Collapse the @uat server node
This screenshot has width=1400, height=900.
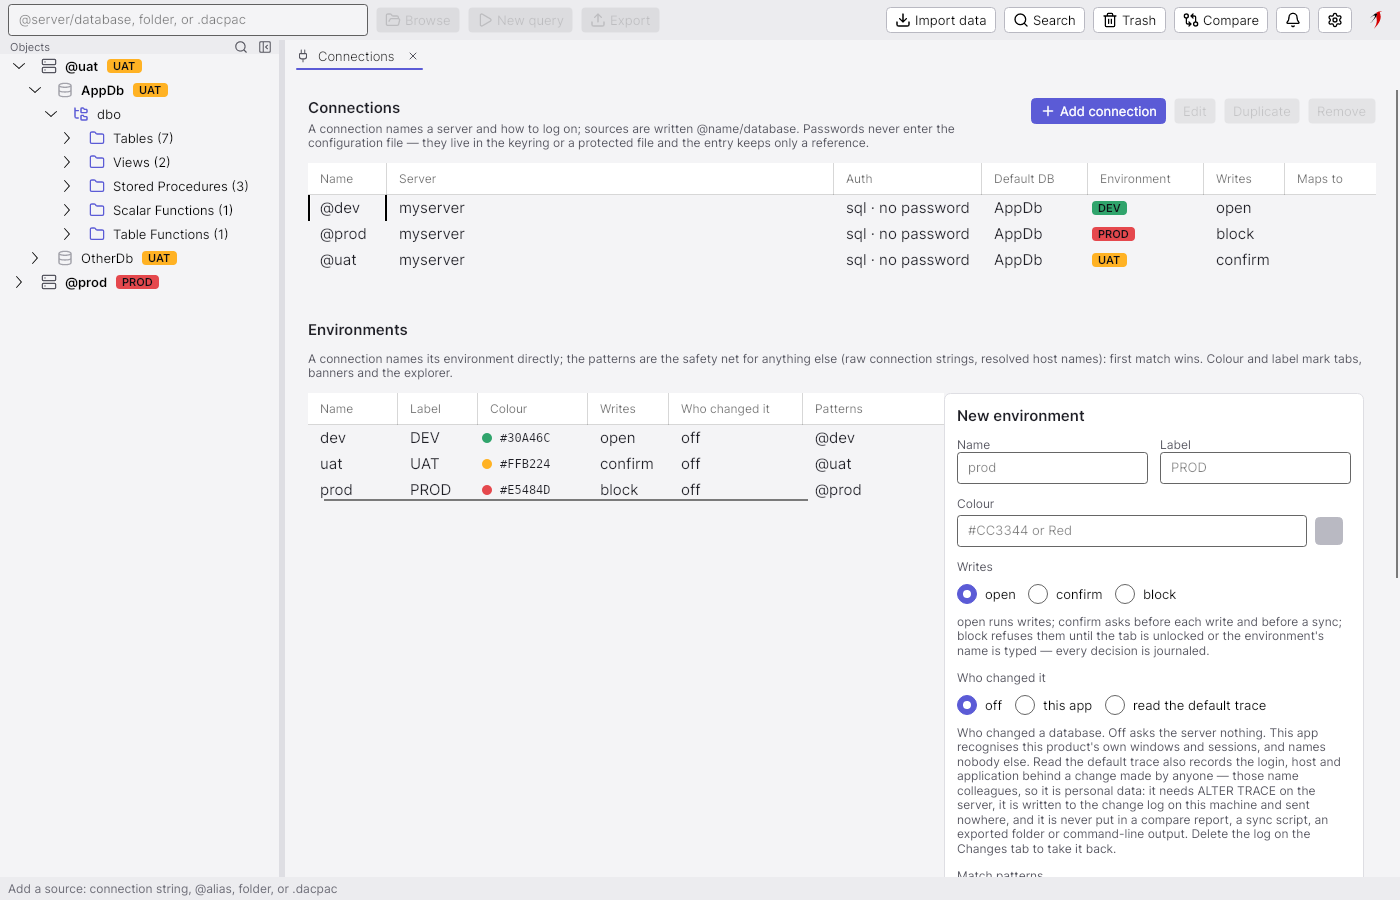[x=19, y=66]
